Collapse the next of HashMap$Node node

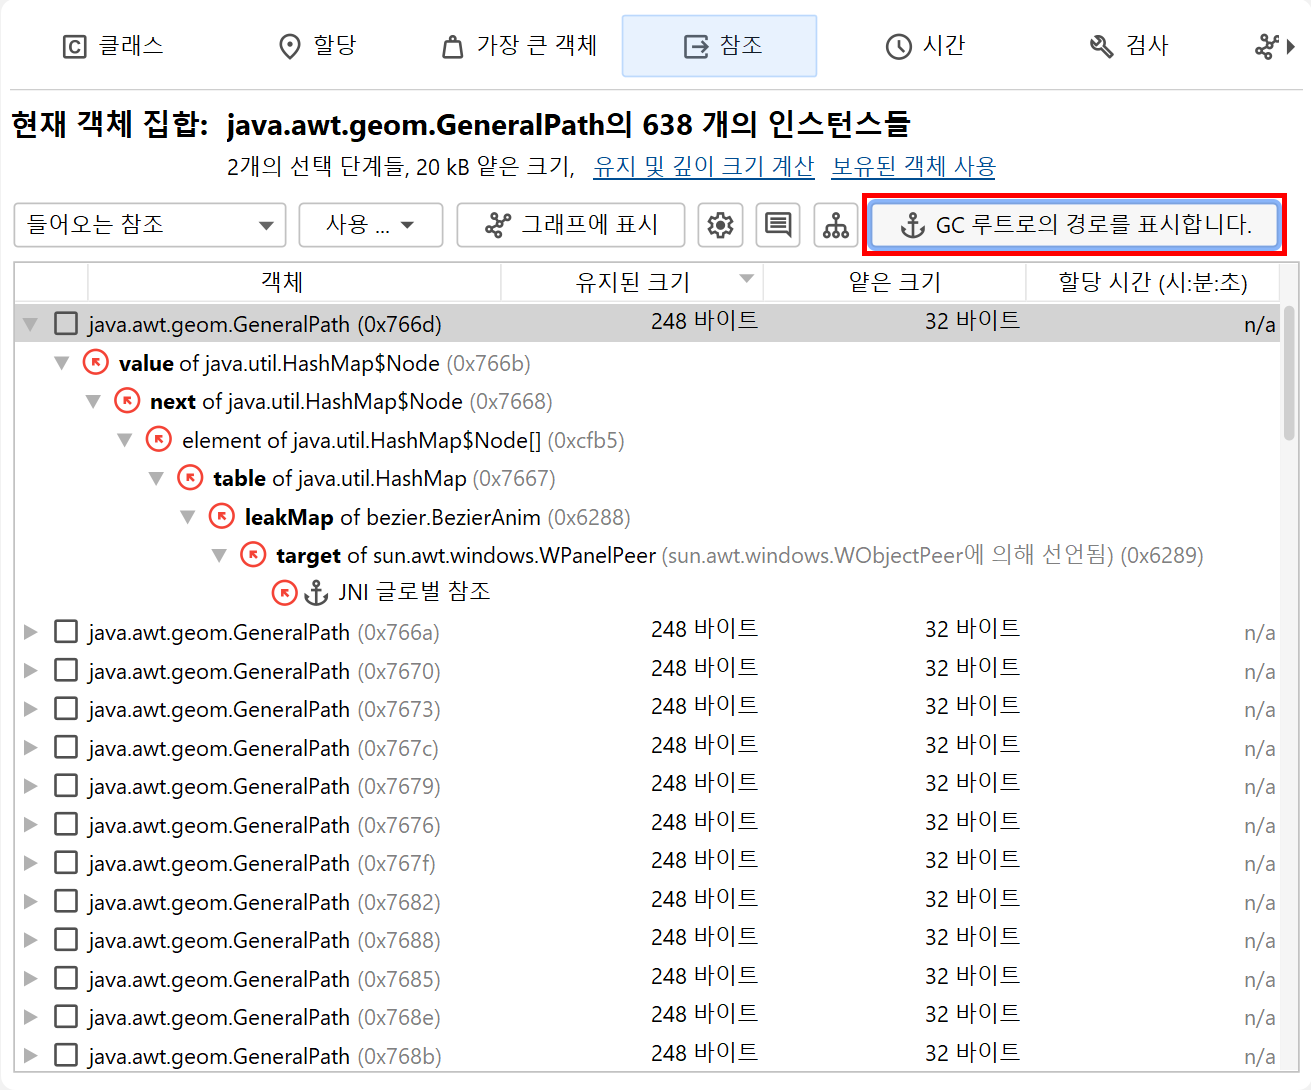pyautogui.click(x=93, y=402)
